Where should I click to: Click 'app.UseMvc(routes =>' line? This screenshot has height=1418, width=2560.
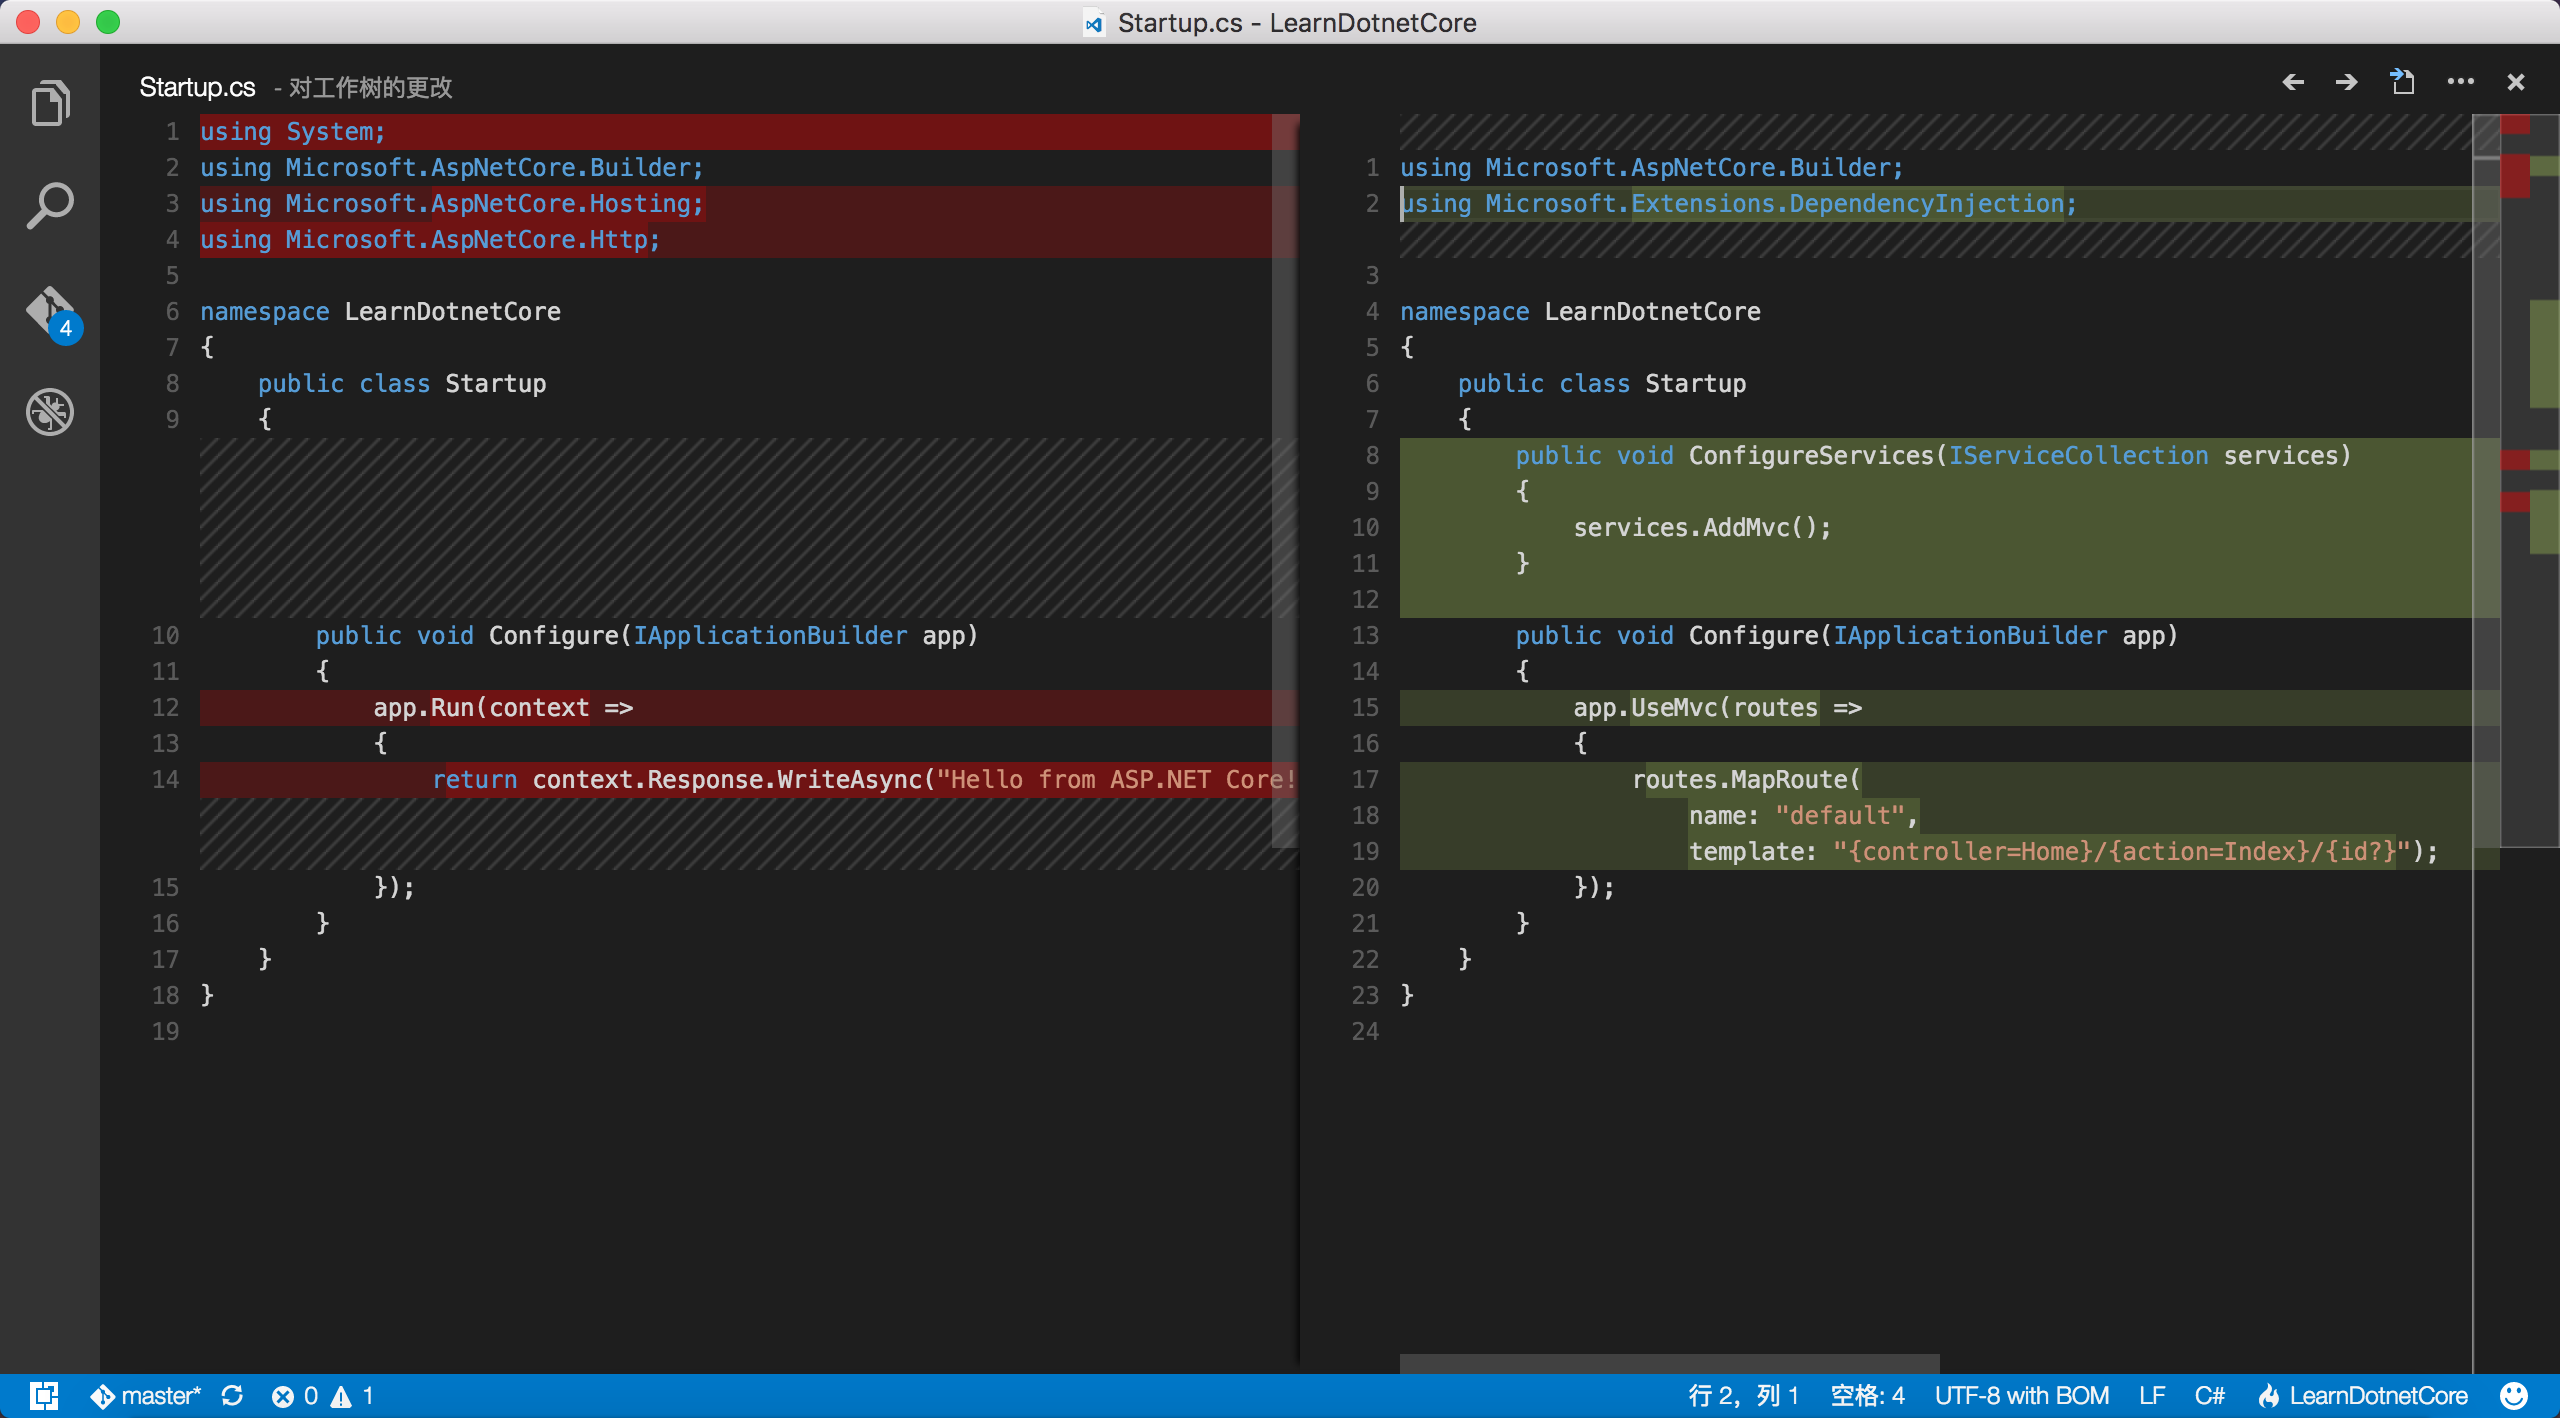1717,708
